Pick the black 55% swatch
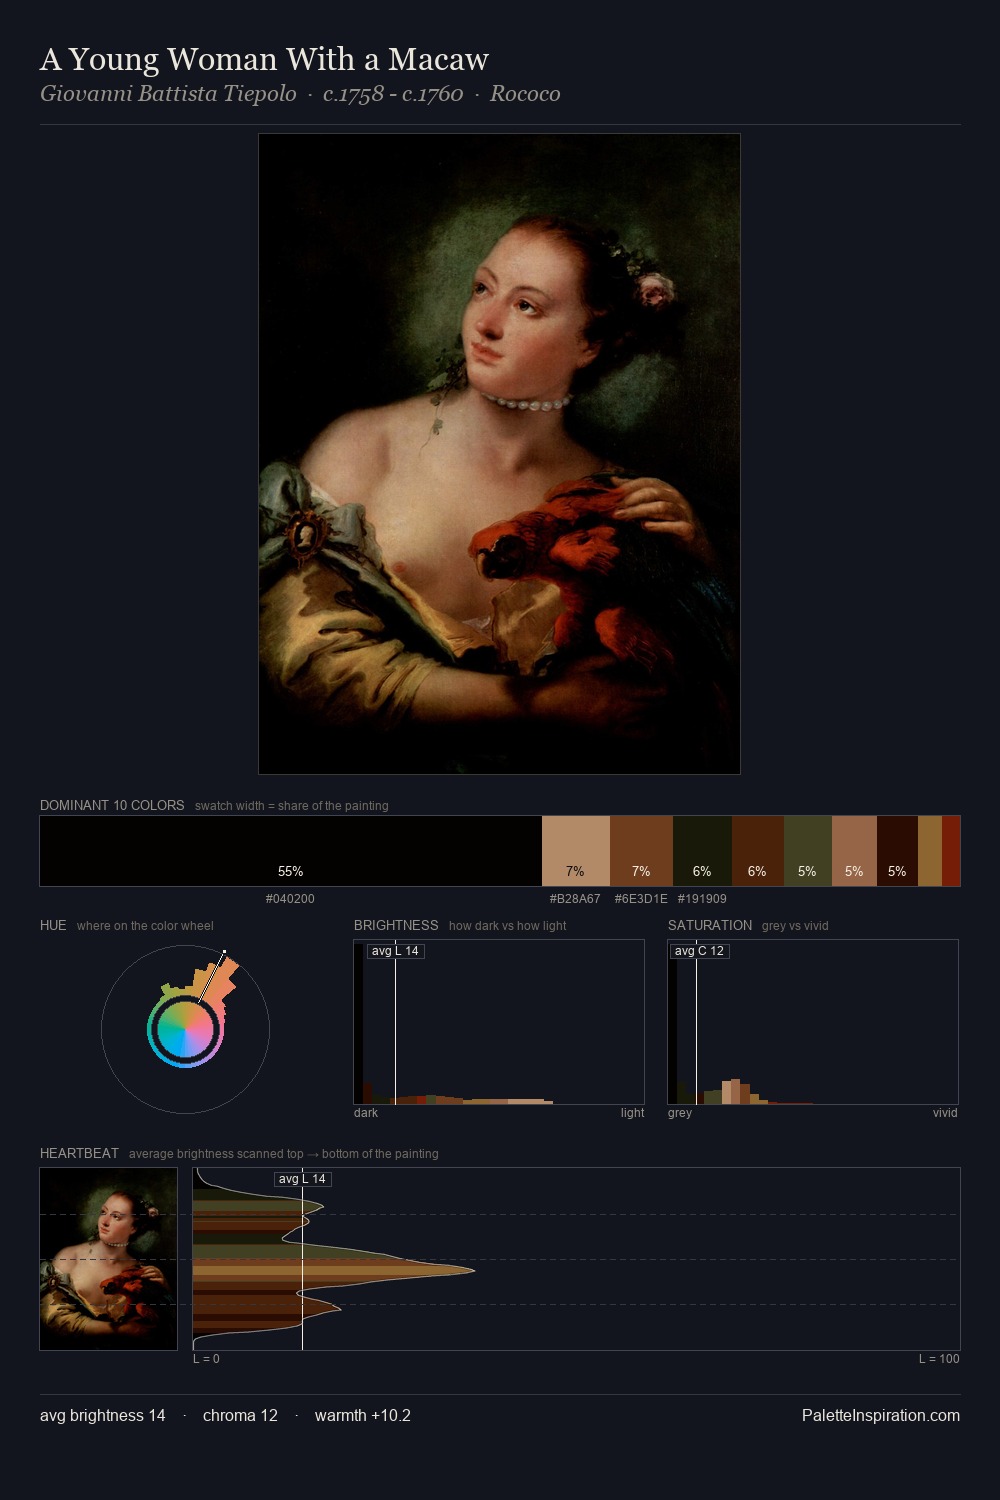Viewport: 1000px width, 1500px height. point(291,851)
